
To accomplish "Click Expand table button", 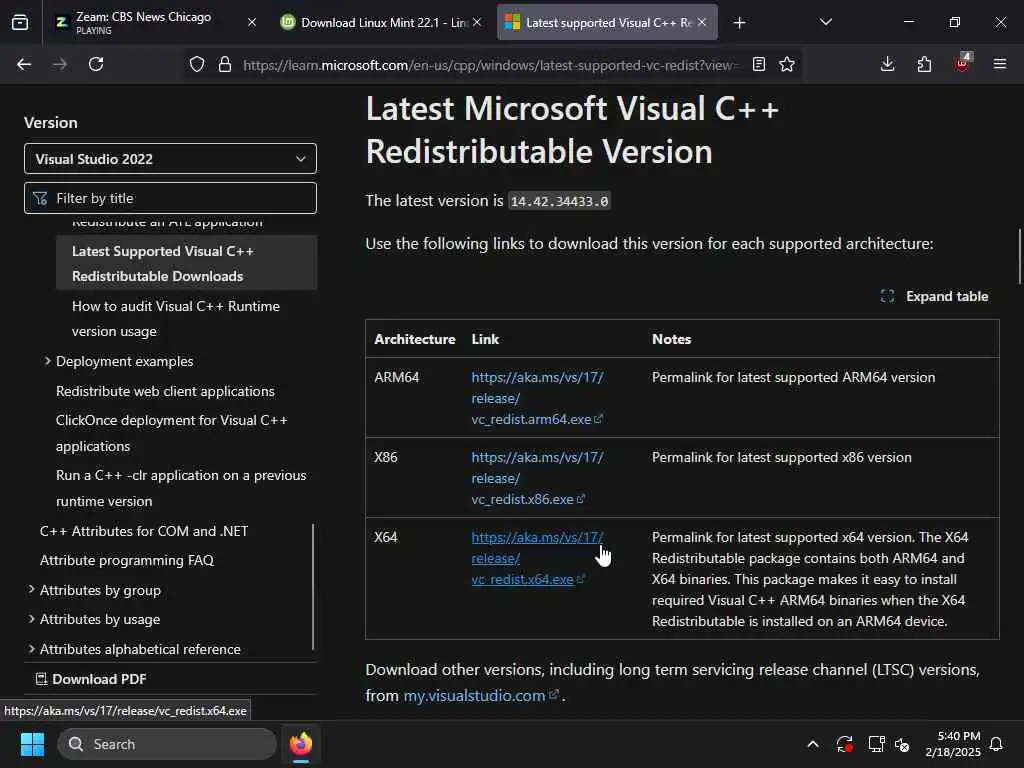I will [935, 296].
